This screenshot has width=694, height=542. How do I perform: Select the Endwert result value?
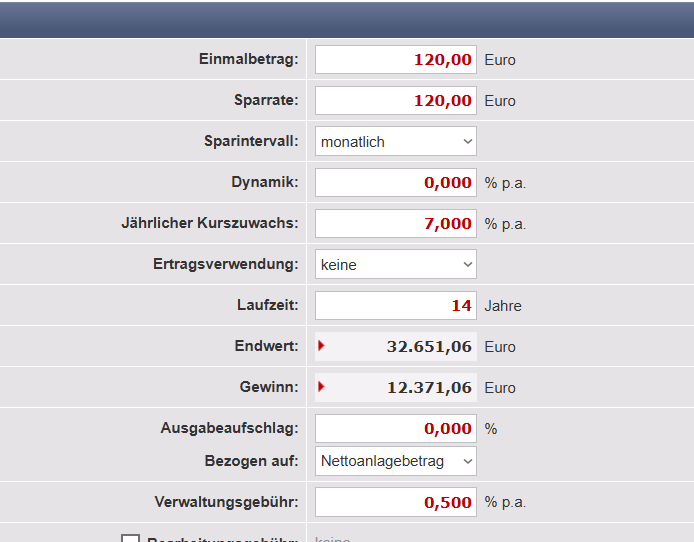pos(429,347)
